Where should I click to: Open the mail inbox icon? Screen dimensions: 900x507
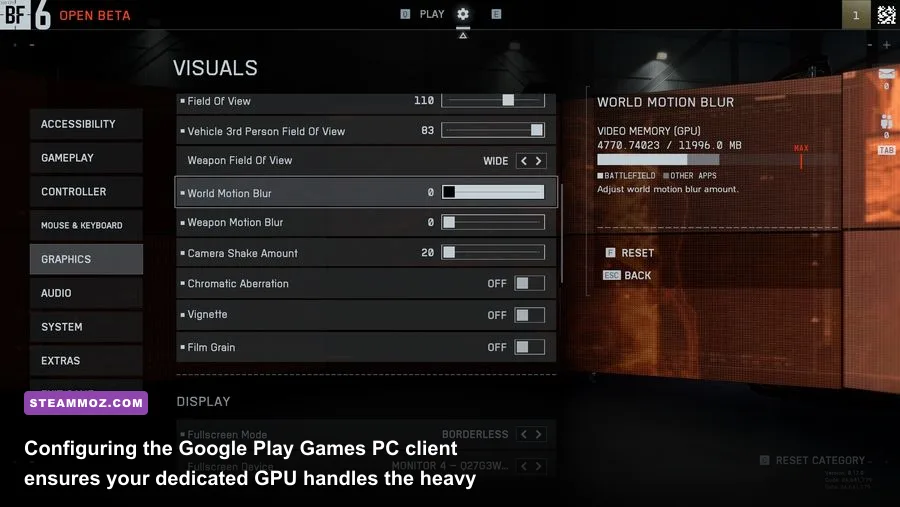pyautogui.click(x=886, y=73)
